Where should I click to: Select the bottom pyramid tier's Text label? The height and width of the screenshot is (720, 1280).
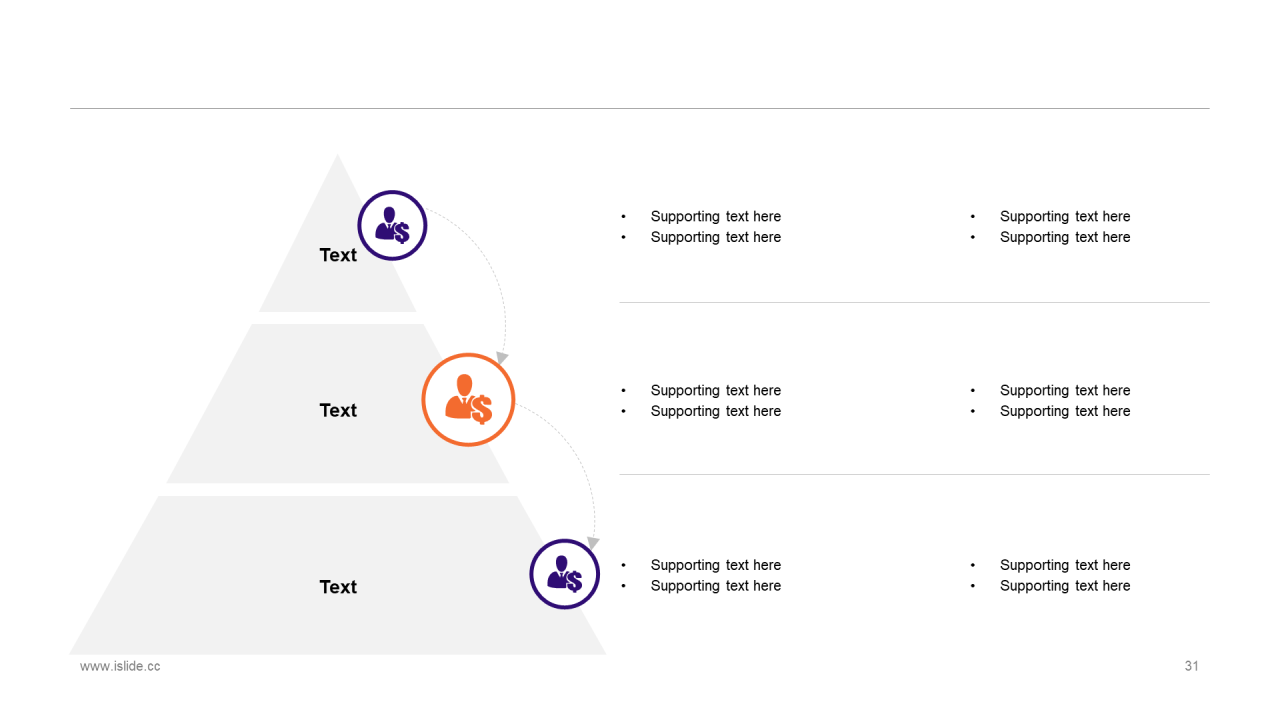(338, 587)
